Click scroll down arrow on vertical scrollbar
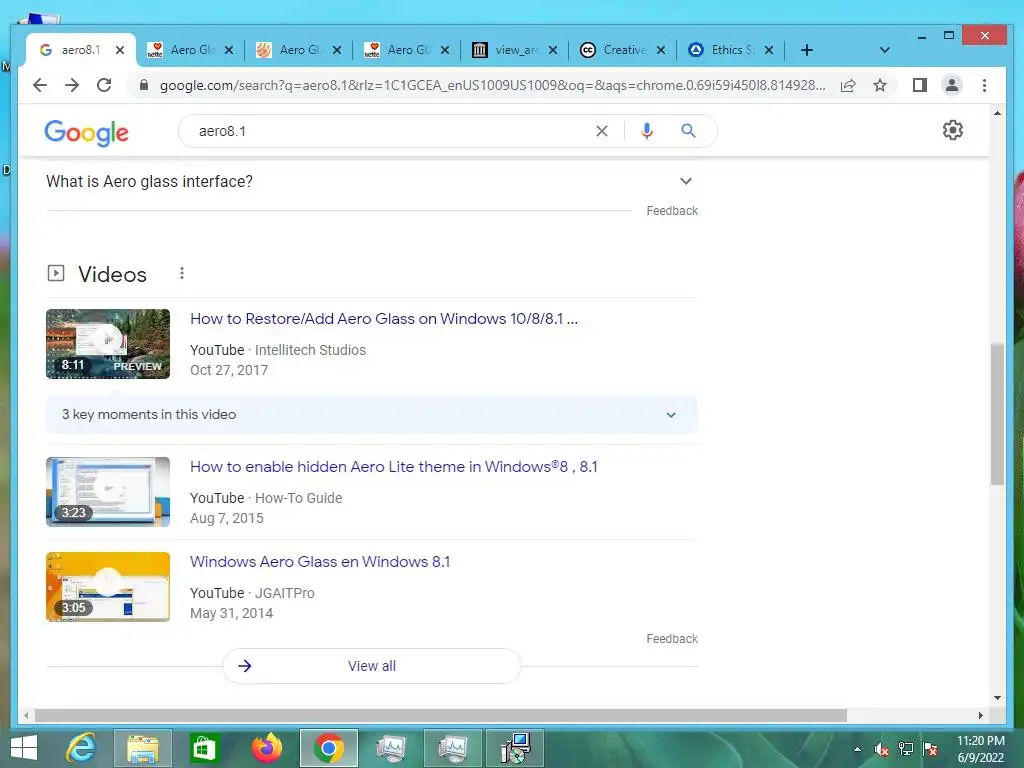Screen dimensions: 1024x768 997,698
